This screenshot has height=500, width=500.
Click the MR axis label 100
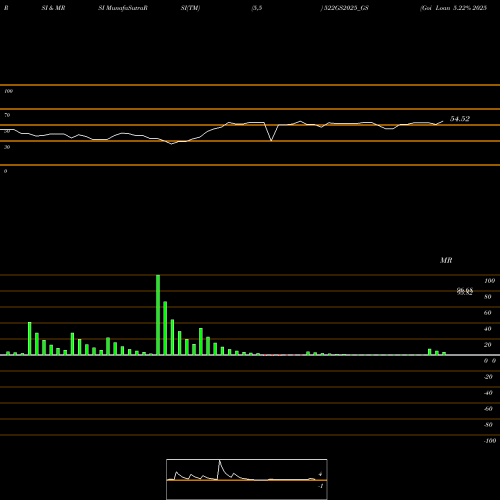[489, 281]
